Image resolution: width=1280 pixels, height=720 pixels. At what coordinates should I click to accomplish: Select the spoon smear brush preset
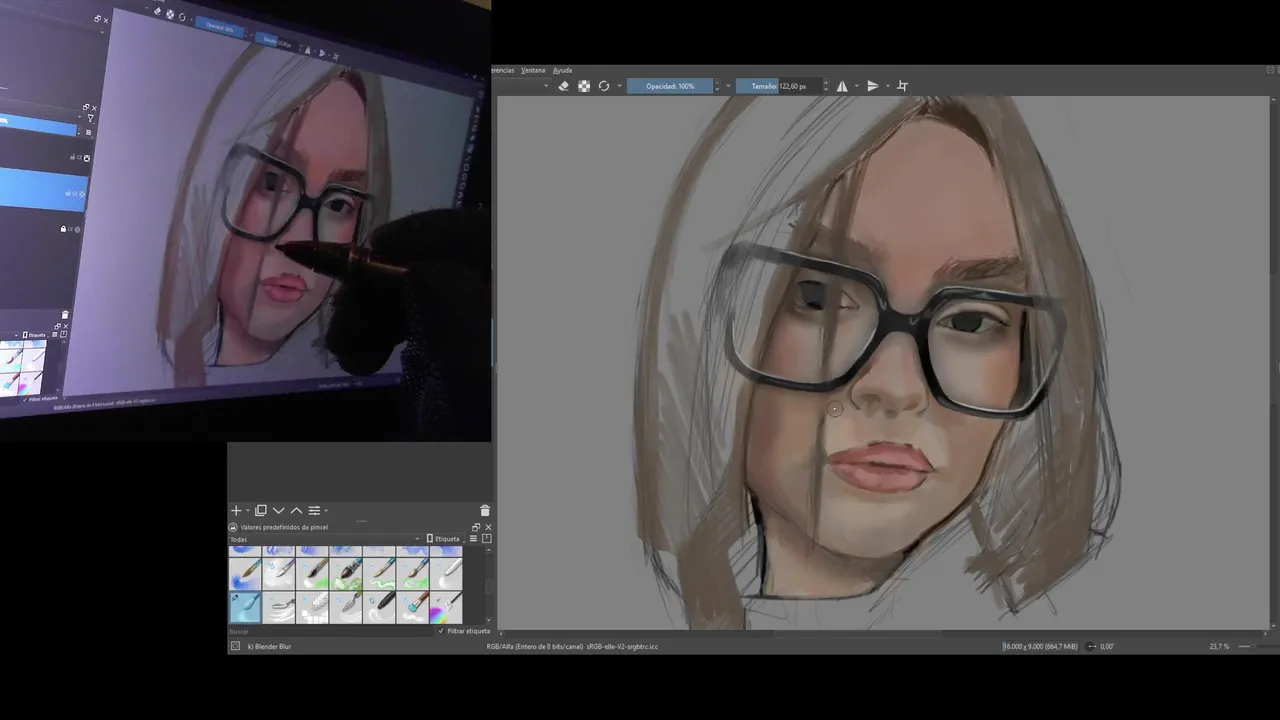coord(279,607)
